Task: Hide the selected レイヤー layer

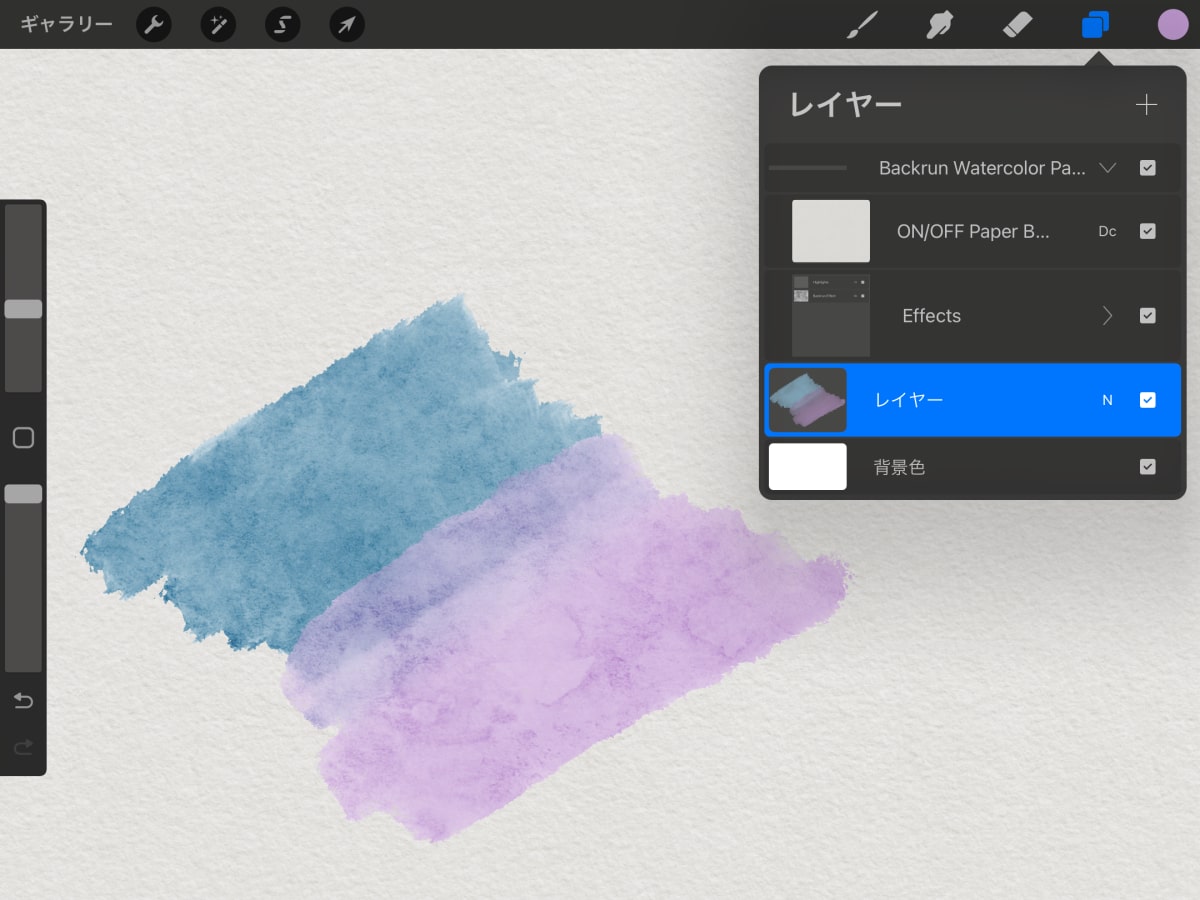Action: click(x=1148, y=400)
